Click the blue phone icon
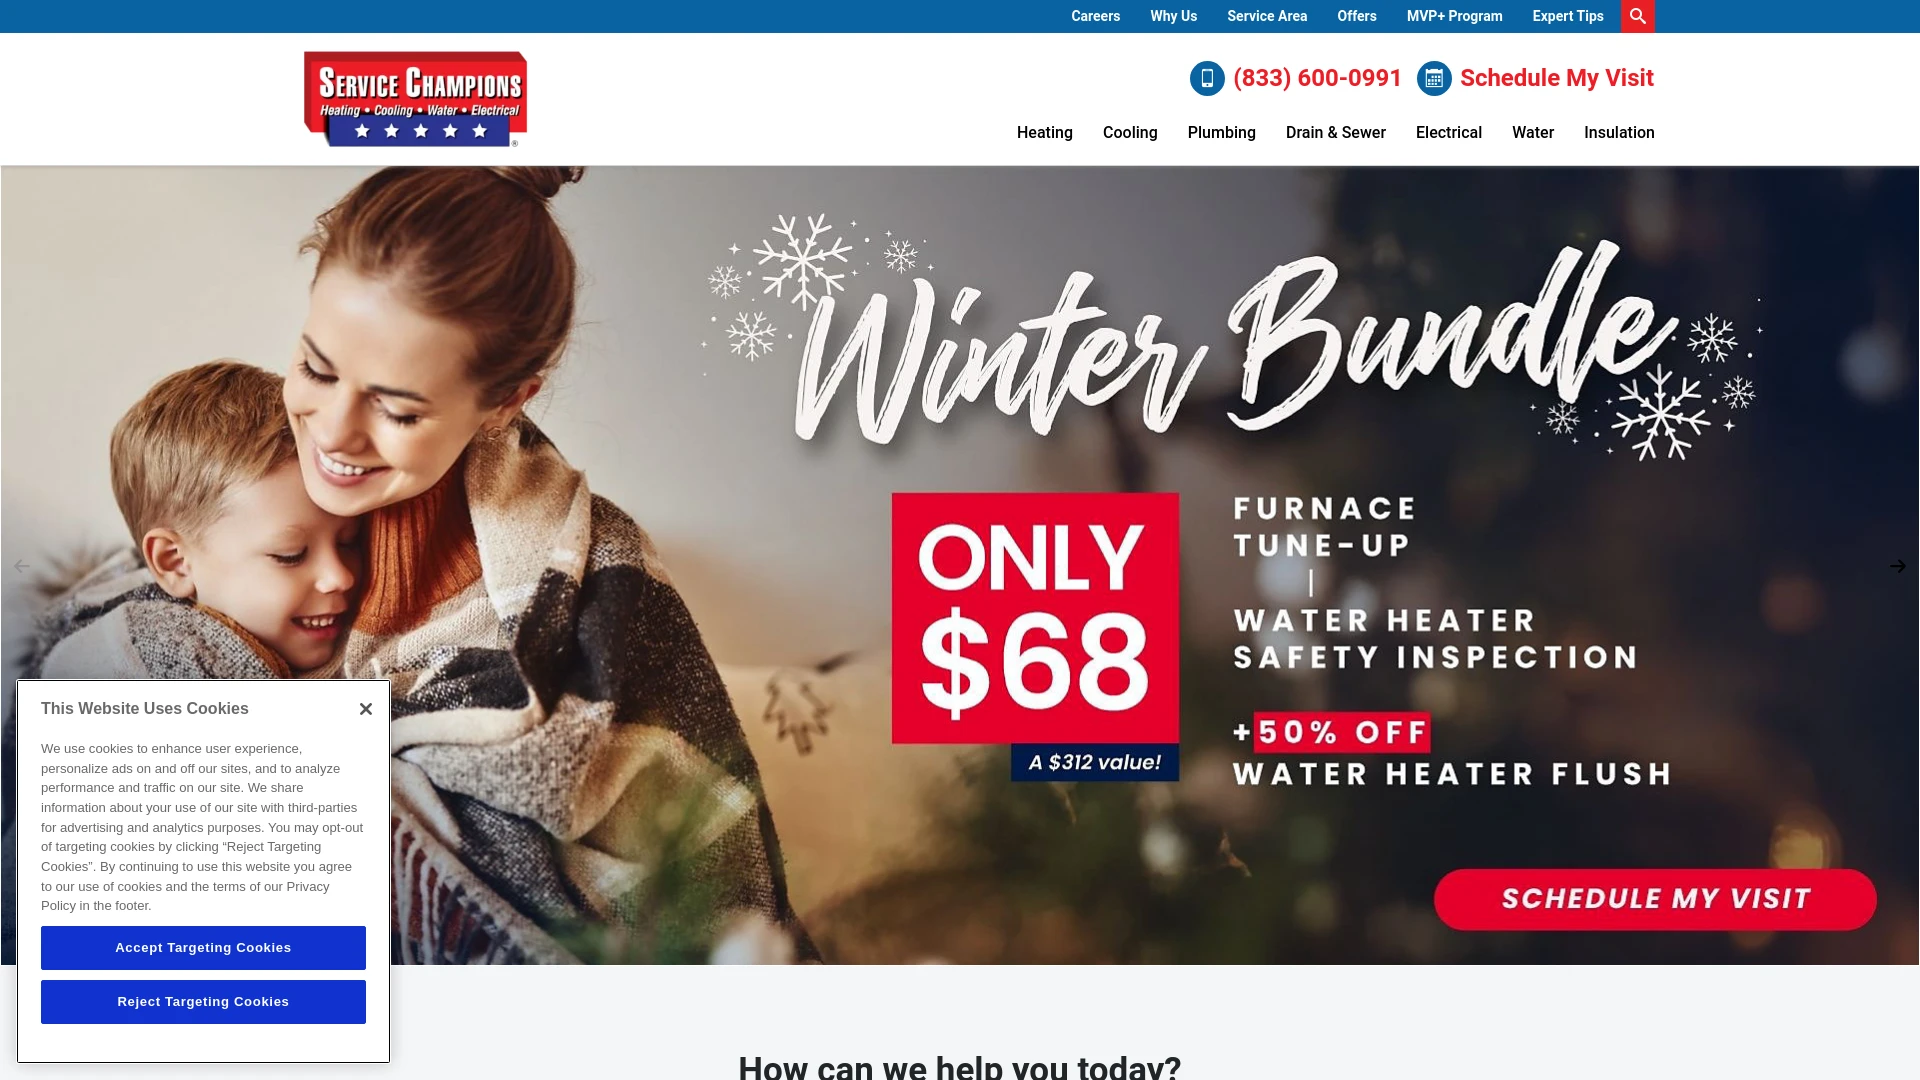Screen dimensions: 1920x1080 [1207, 78]
